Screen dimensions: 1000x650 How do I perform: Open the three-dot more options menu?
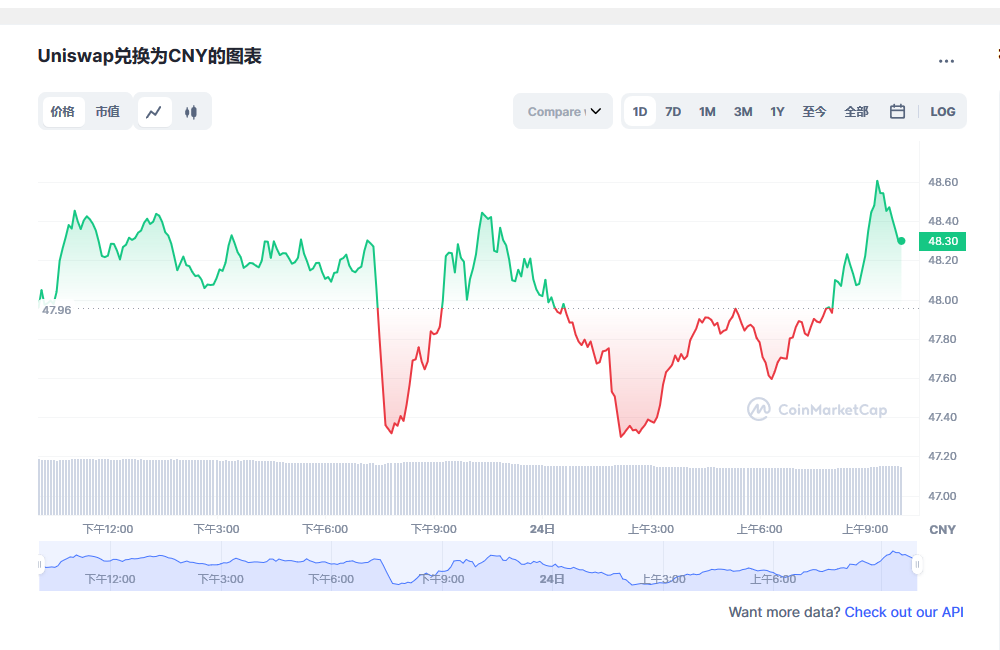tap(946, 61)
